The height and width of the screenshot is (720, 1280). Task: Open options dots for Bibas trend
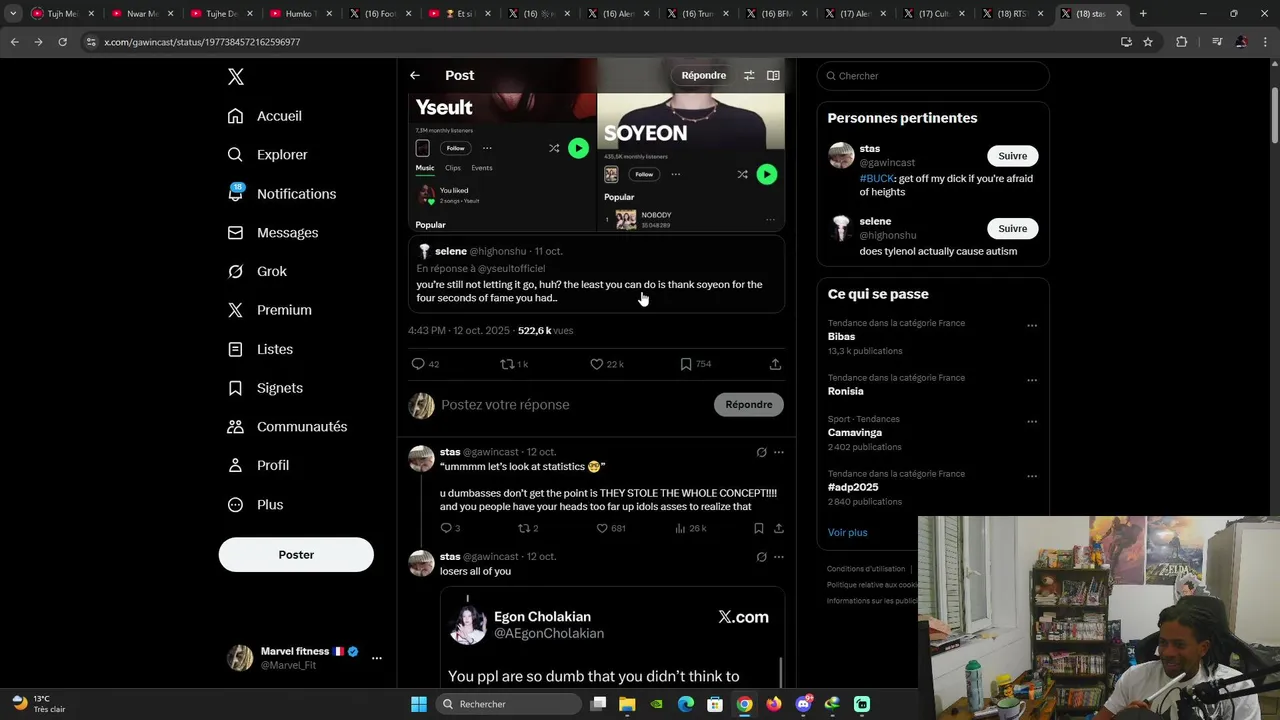coord(1032,325)
